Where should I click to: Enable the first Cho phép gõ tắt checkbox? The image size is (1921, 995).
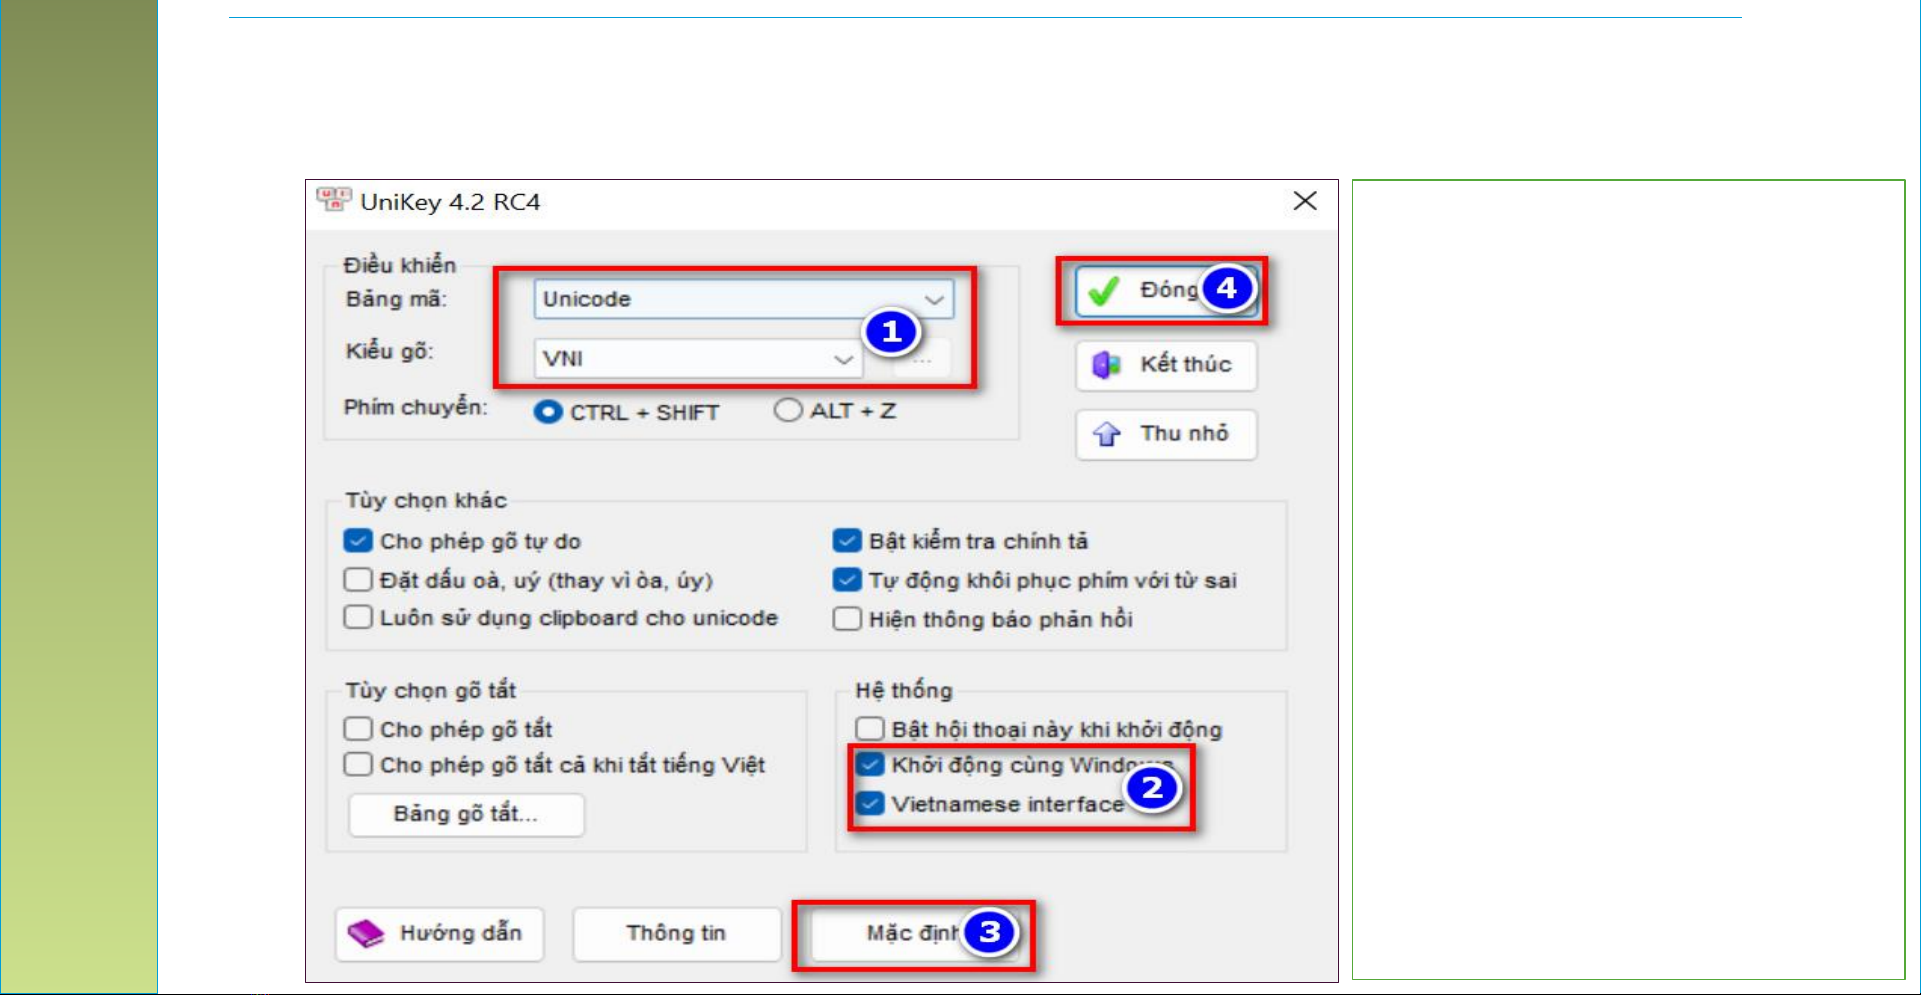(x=358, y=728)
